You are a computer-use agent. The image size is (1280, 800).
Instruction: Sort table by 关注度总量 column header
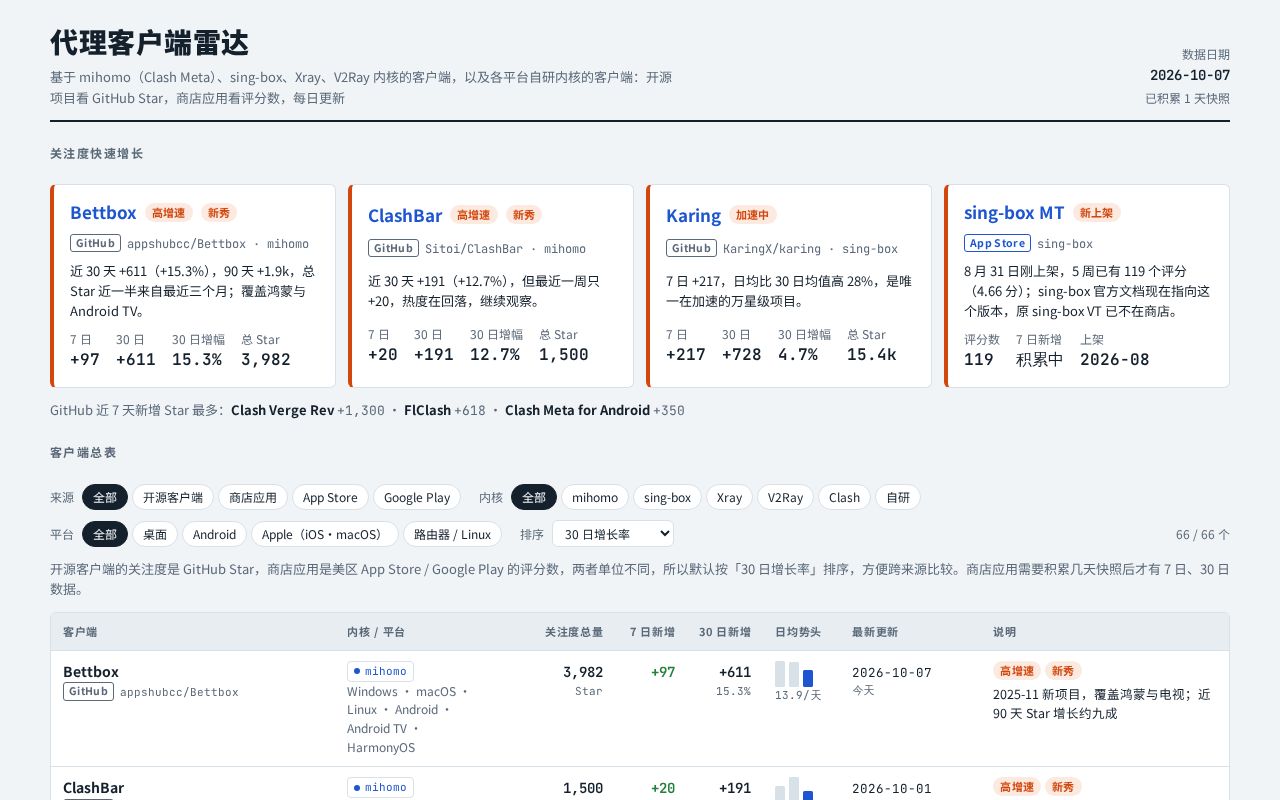(x=574, y=632)
